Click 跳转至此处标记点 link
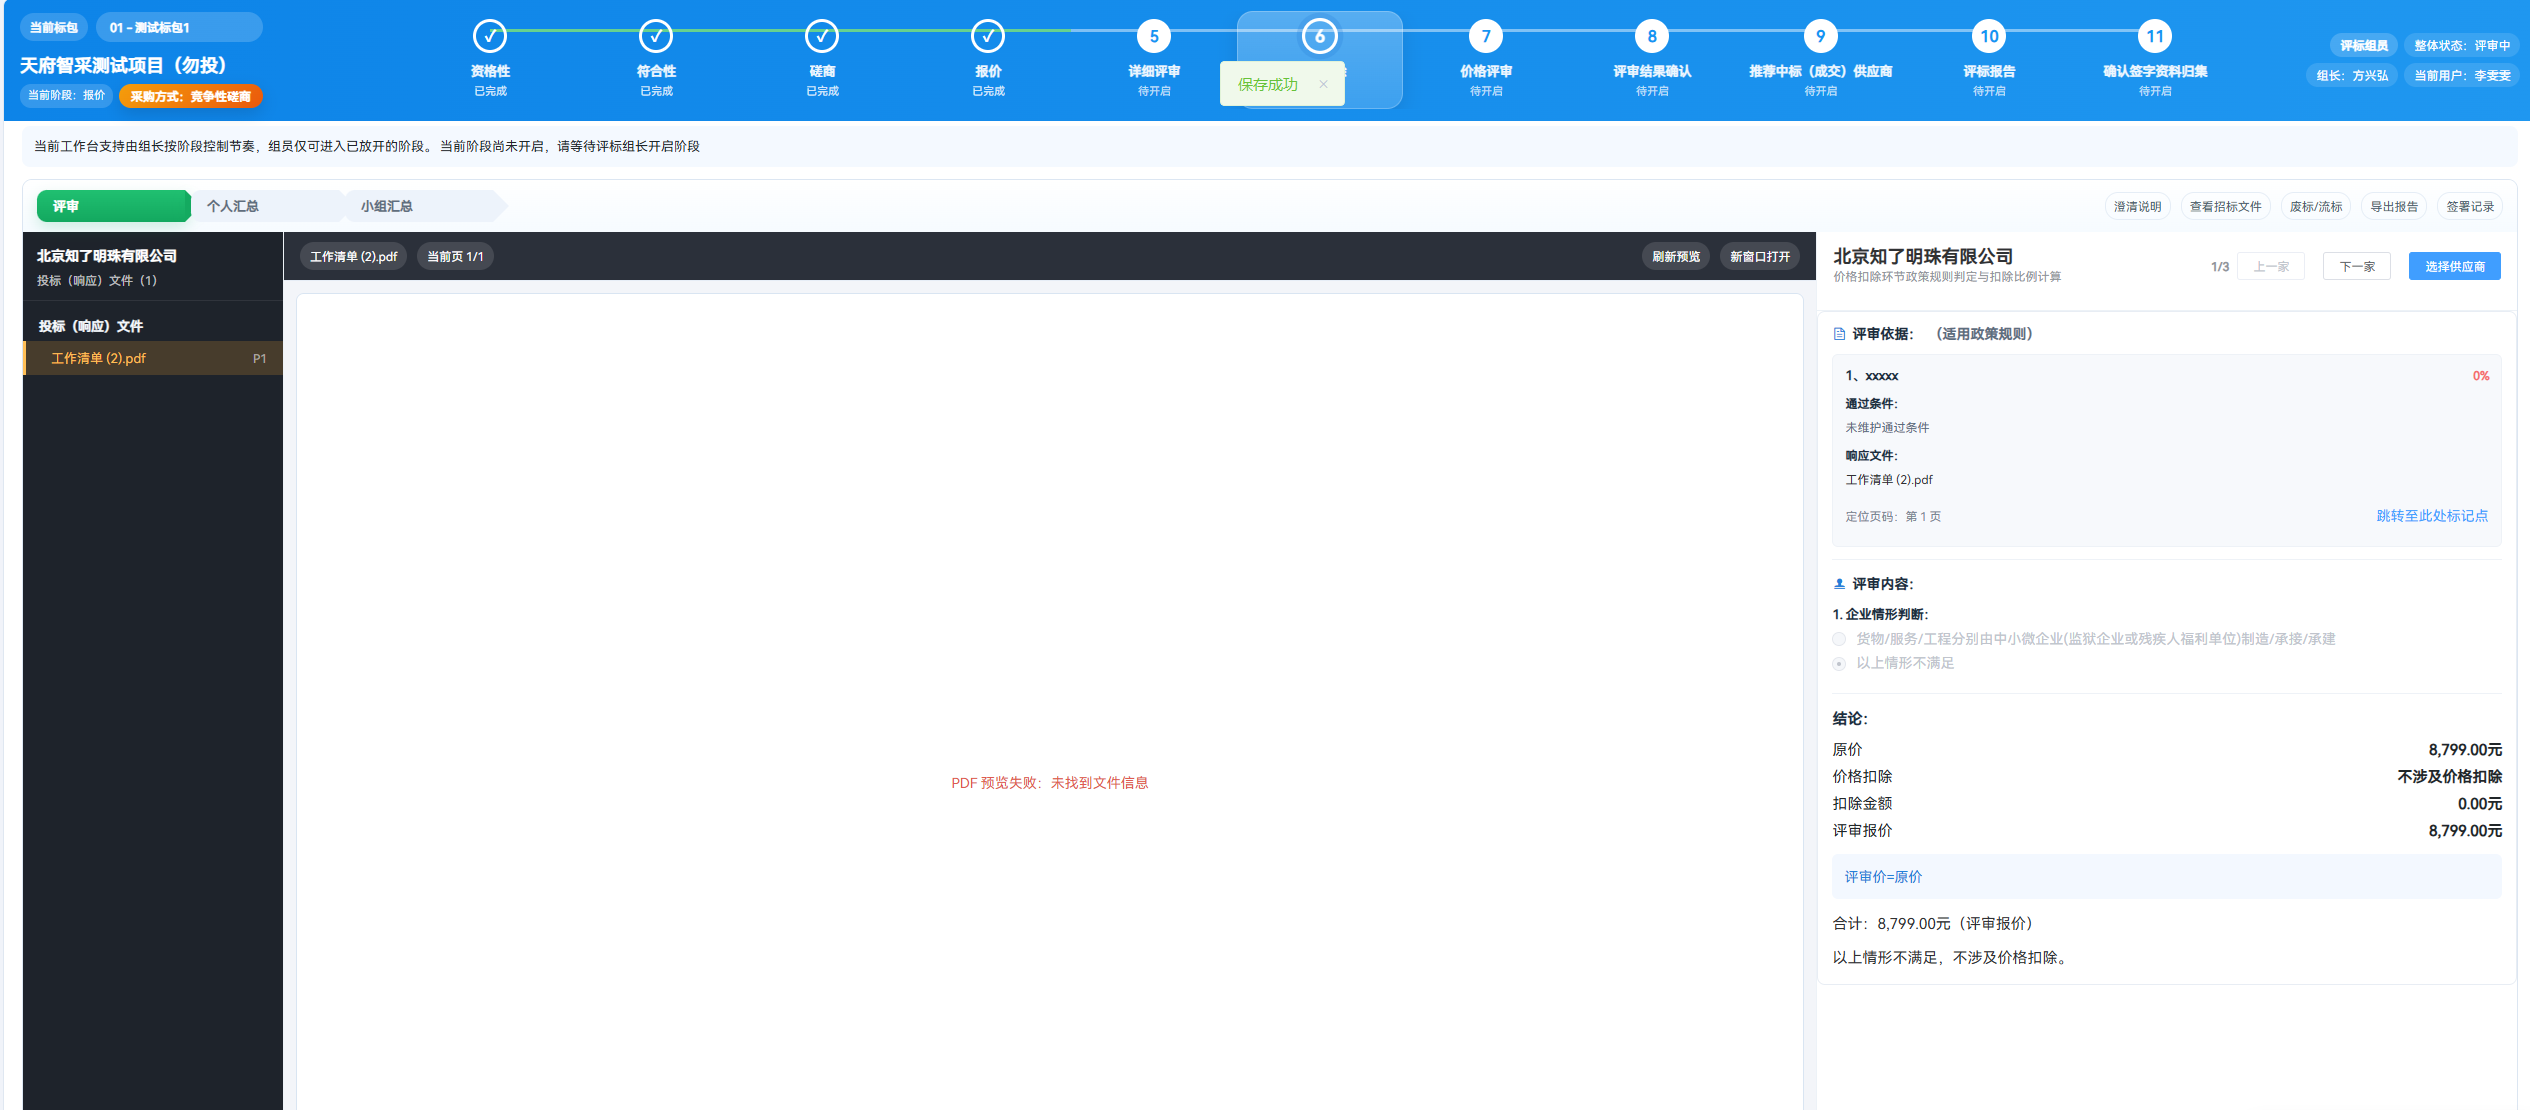Viewport: 2530px width, 1110px height. click(x=2432, y=516)
